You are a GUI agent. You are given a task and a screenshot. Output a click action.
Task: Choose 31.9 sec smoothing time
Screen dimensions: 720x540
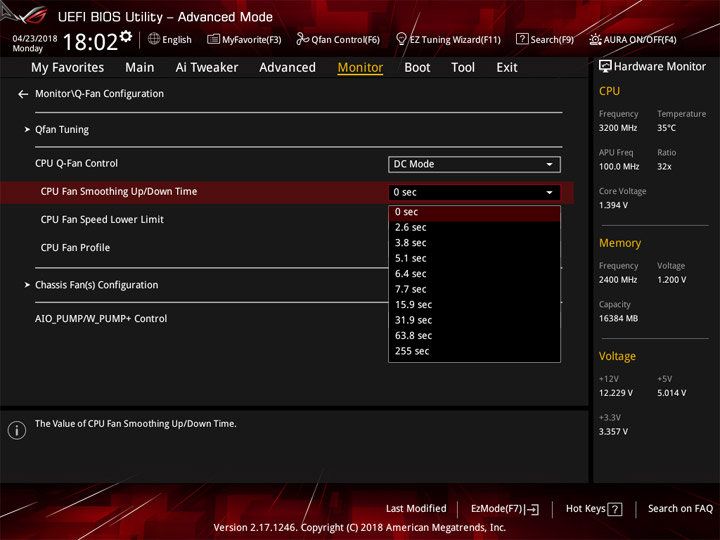pos(474,321)
